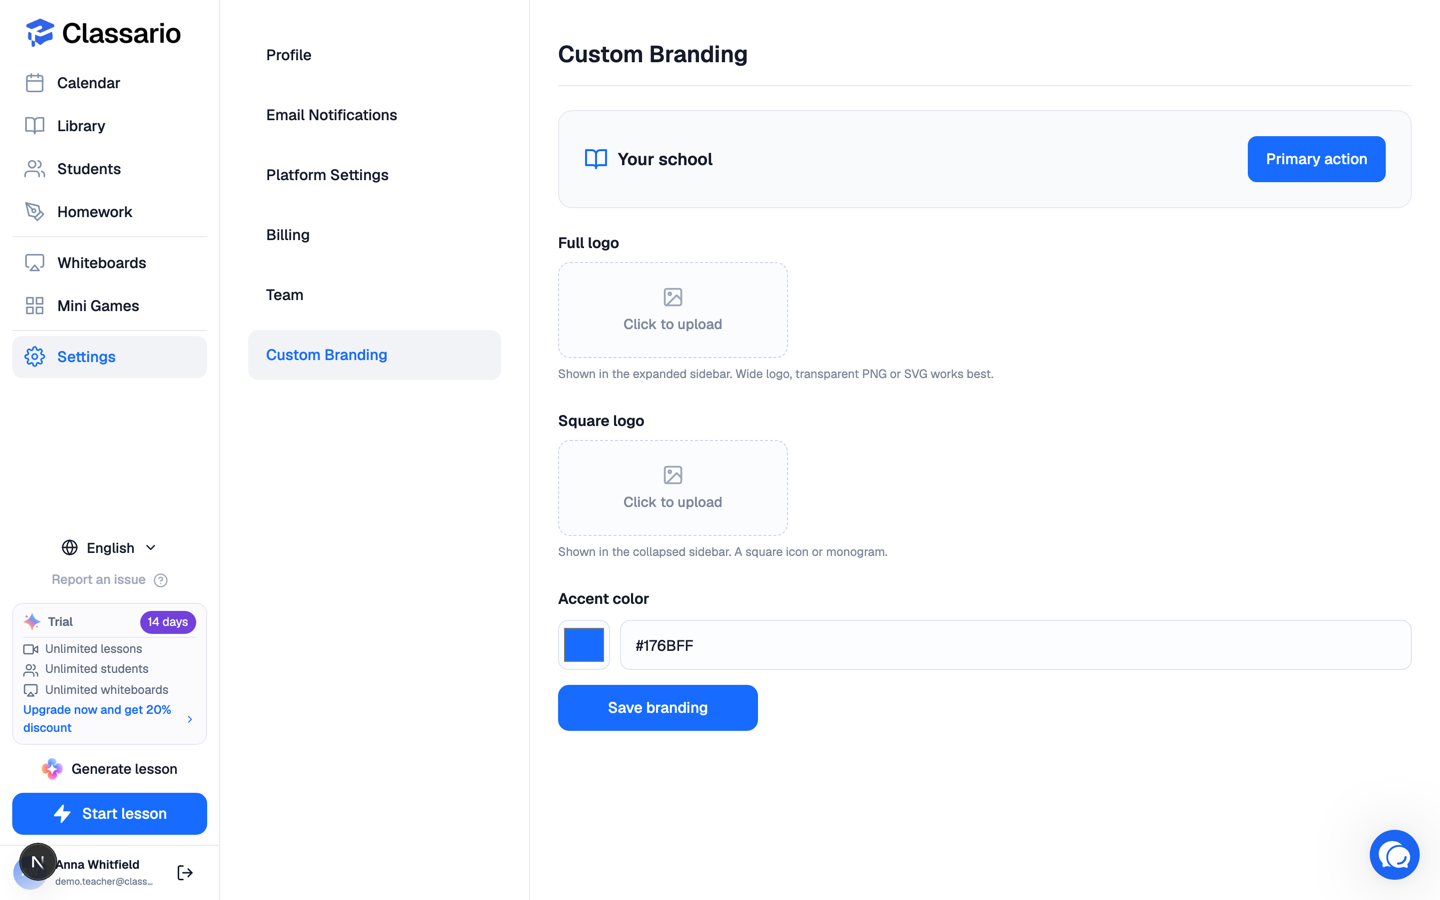Click the 'Unlimited students' trial feature text

pos(96,669)
